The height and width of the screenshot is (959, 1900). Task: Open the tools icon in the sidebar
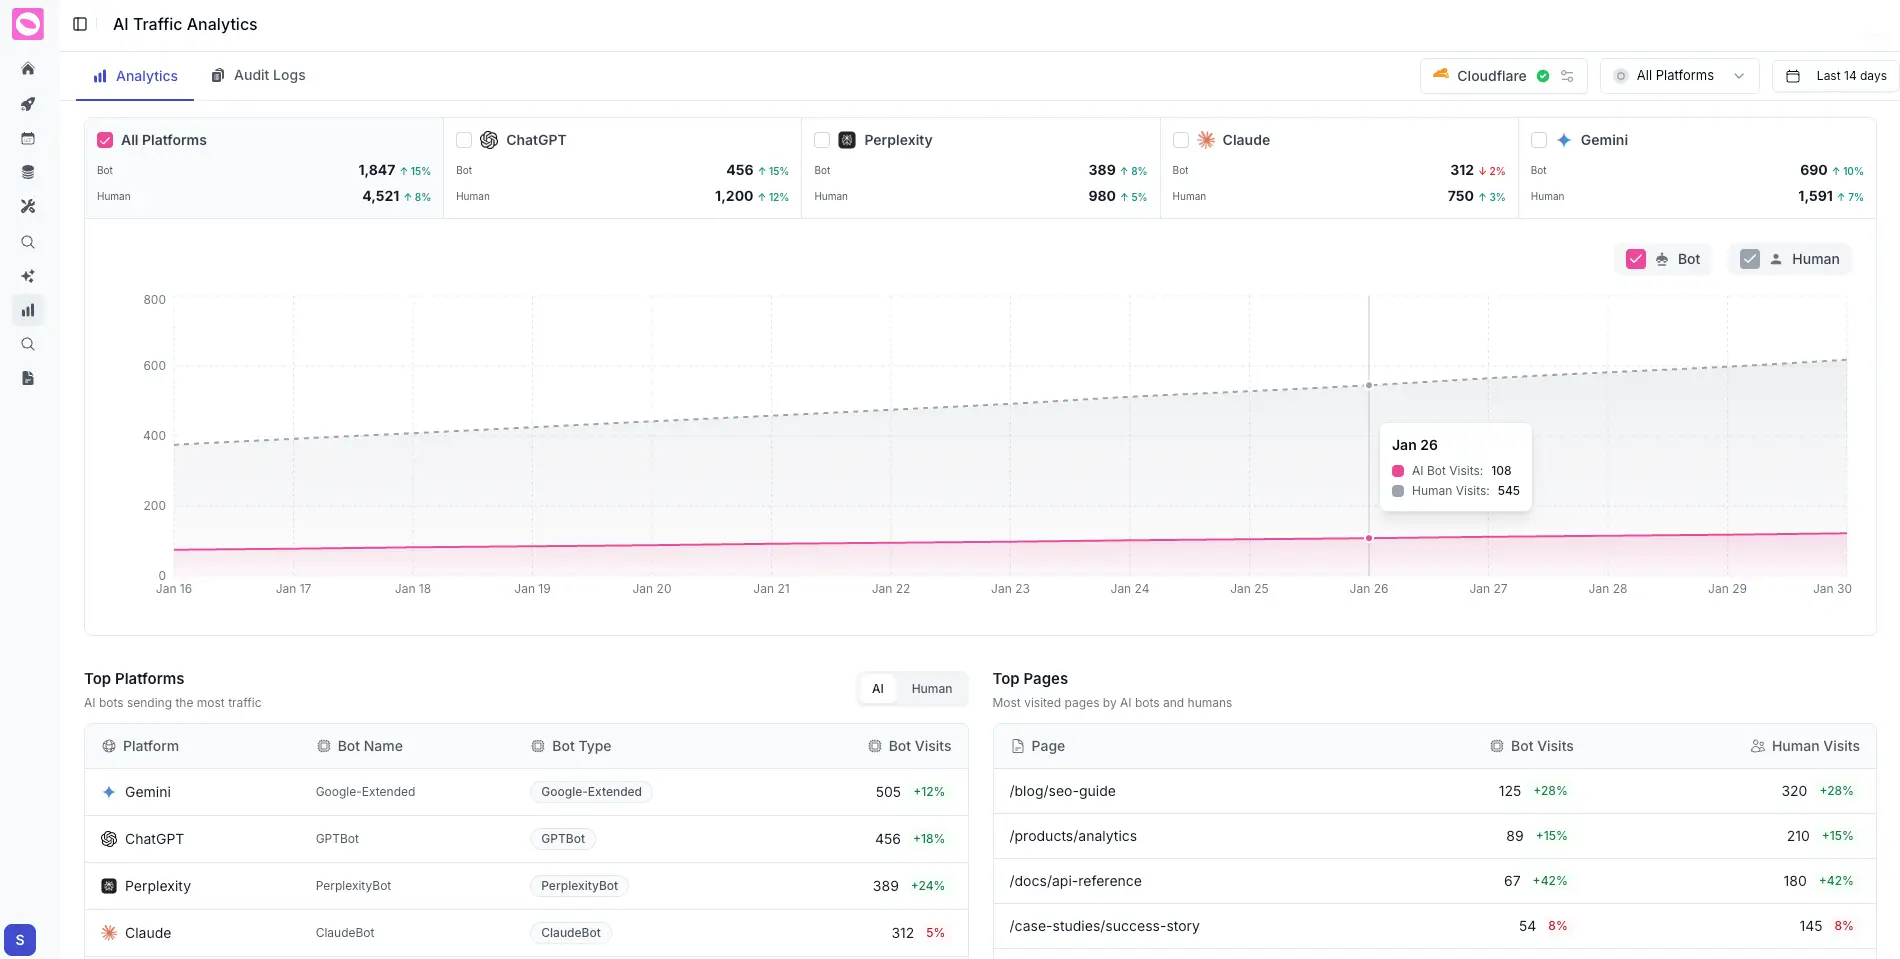pyautogui.click(x=28, y=207)
